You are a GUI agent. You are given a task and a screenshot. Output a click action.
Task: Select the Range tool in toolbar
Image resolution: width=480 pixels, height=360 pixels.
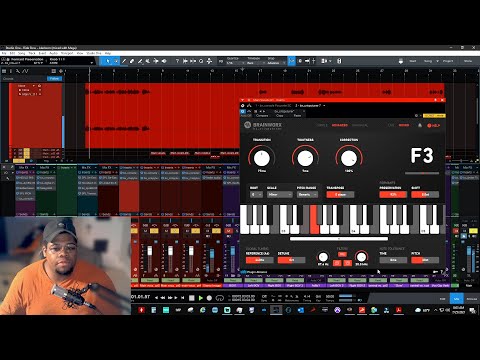[116, 61]
